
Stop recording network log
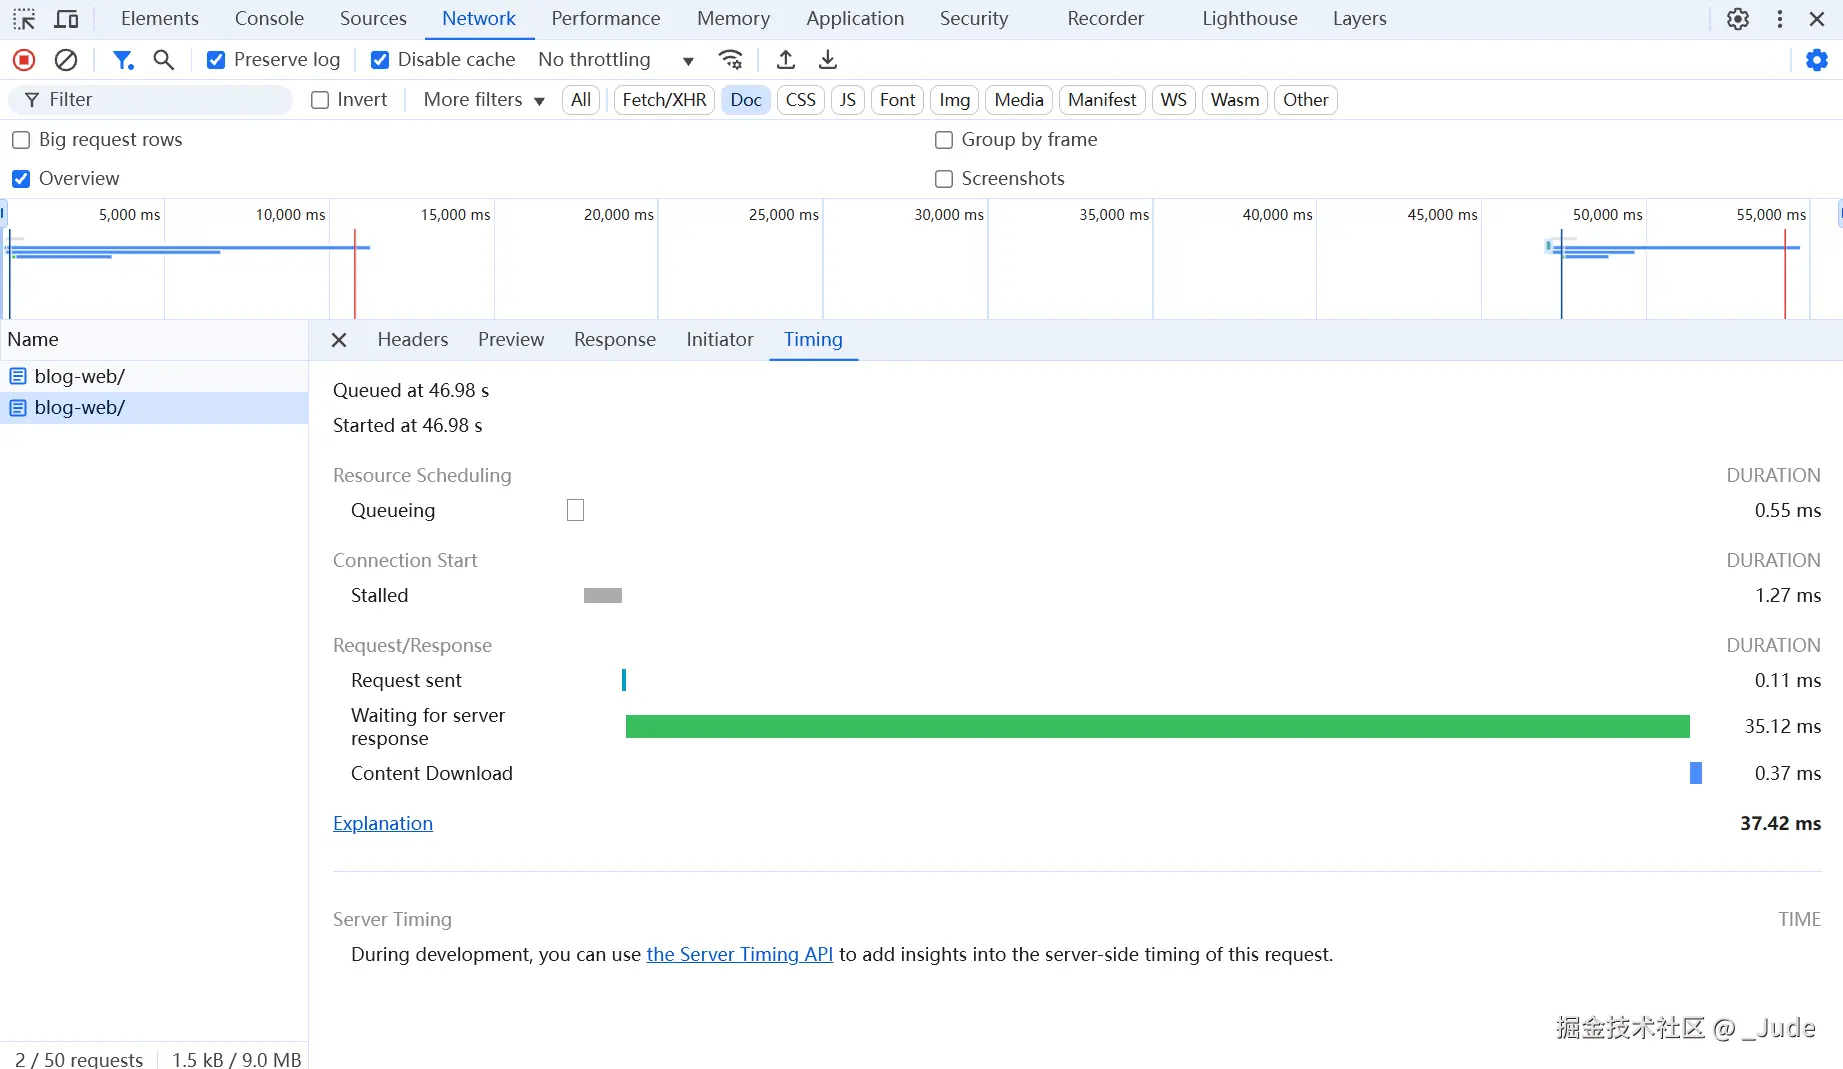point(24,60)
